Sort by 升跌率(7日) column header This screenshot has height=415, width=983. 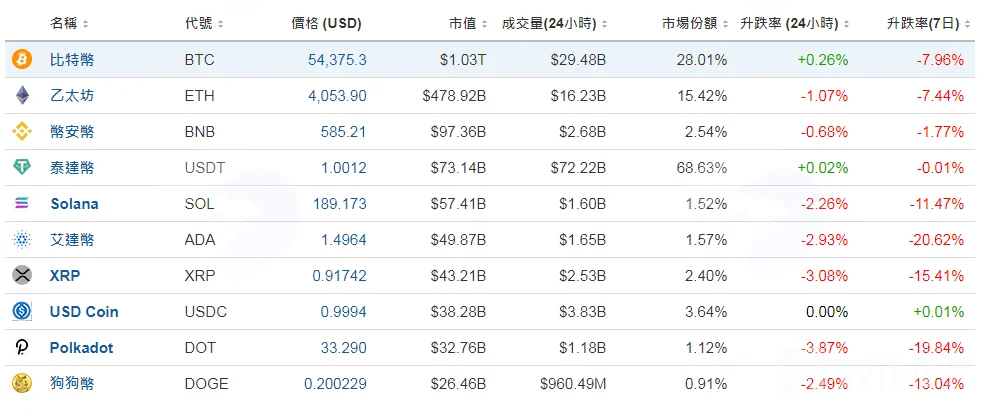[926, 24]
